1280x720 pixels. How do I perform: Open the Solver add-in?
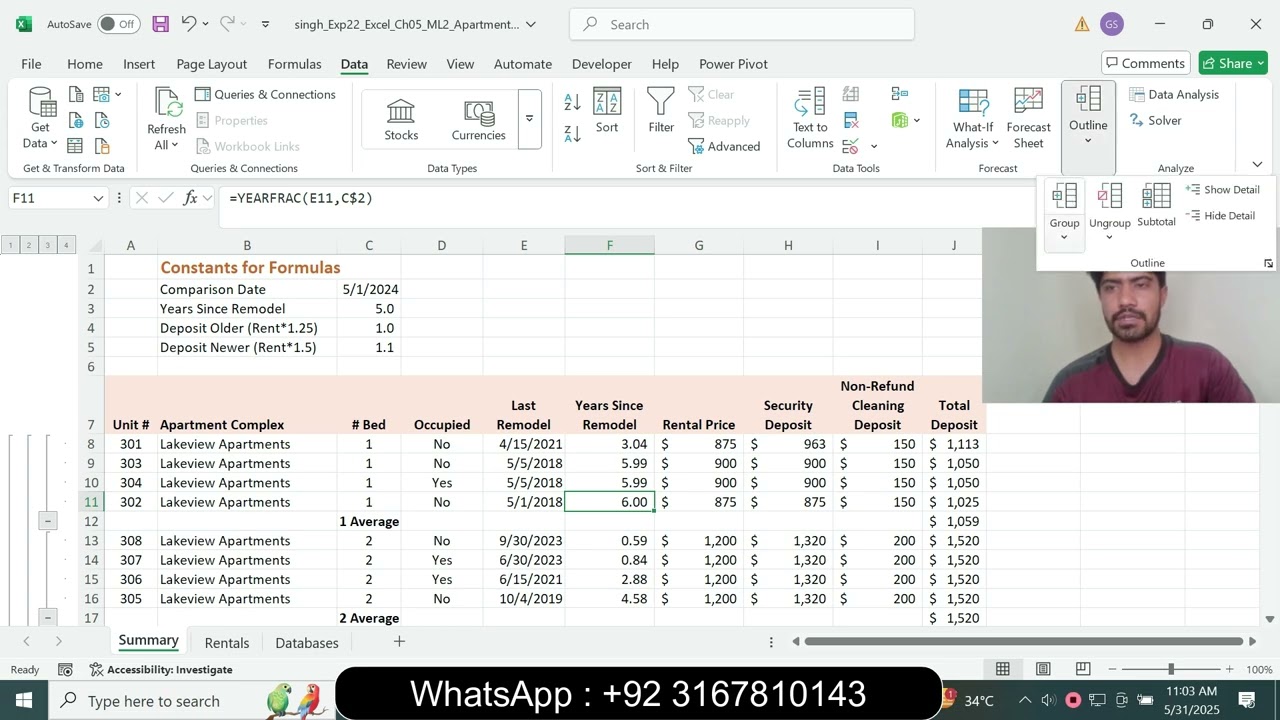(x=1155, y=120)
